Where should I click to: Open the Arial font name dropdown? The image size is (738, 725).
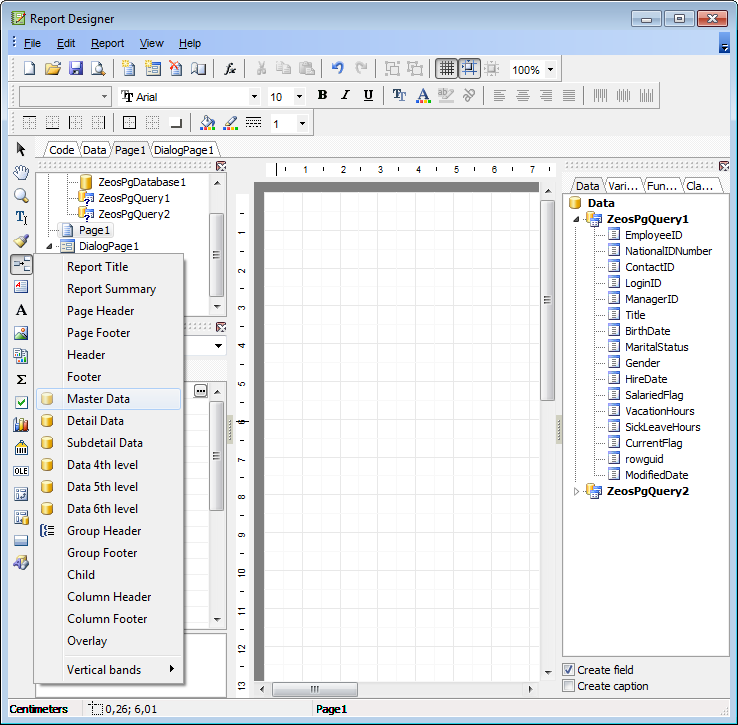tap(254, 97)
